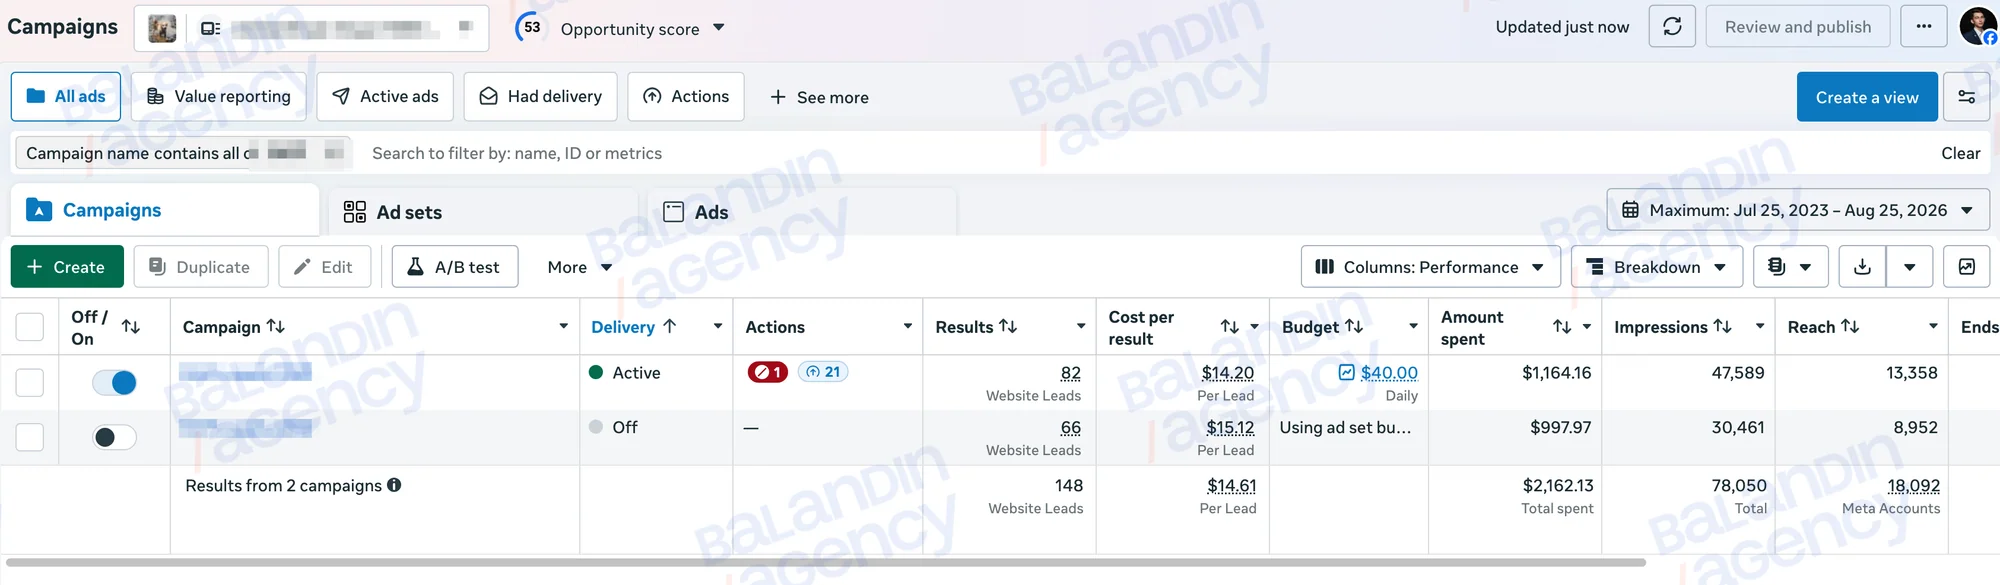
Task: Click the horizontal table scrollbar
Action: tap(825, 562)
